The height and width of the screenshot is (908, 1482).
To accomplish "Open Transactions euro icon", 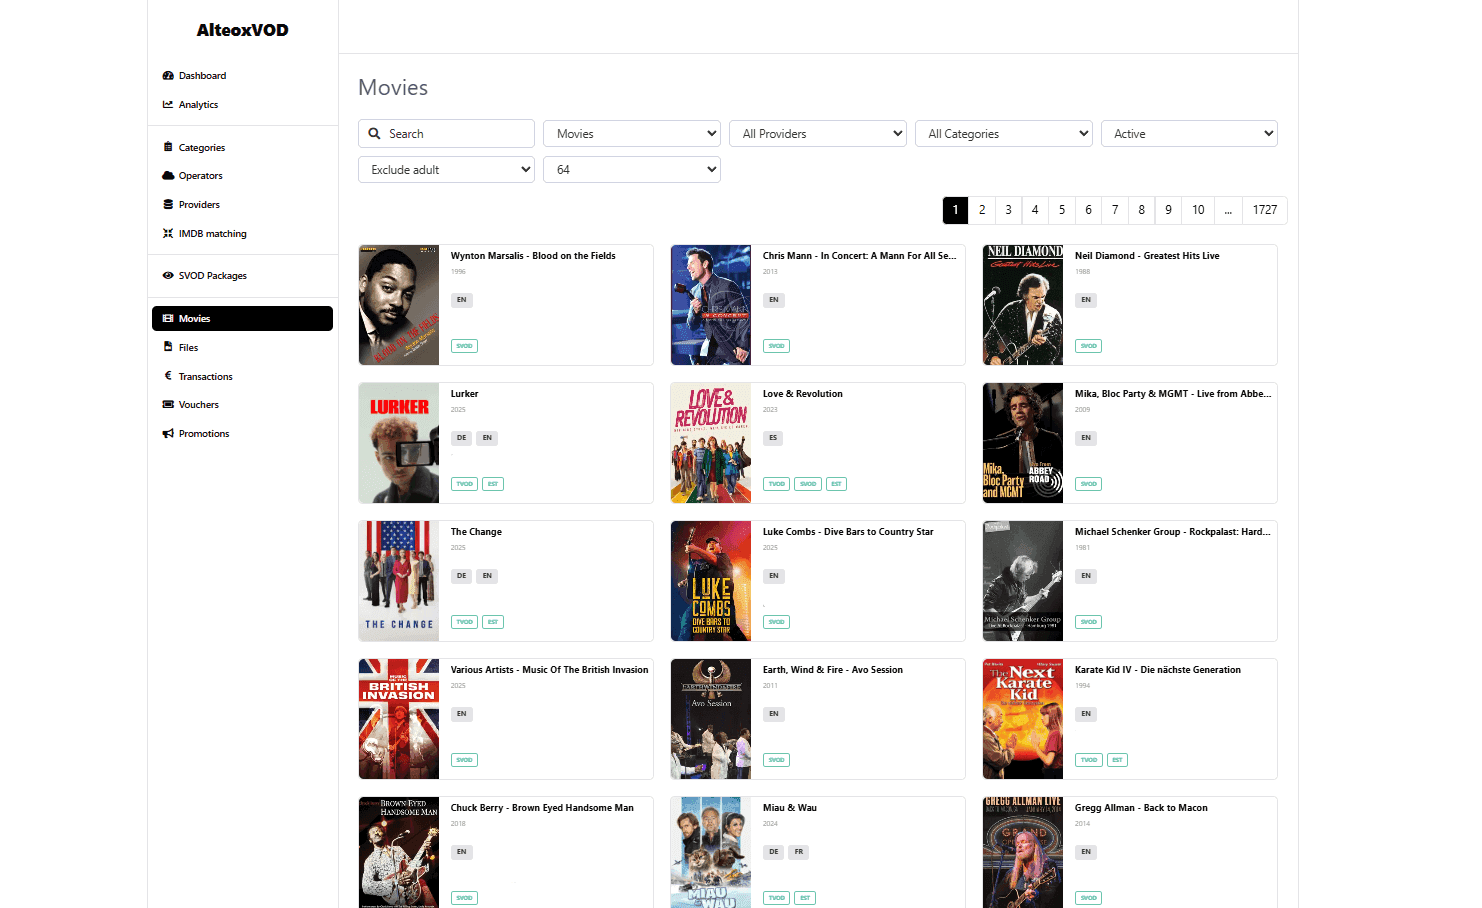I will pos(168,377).
